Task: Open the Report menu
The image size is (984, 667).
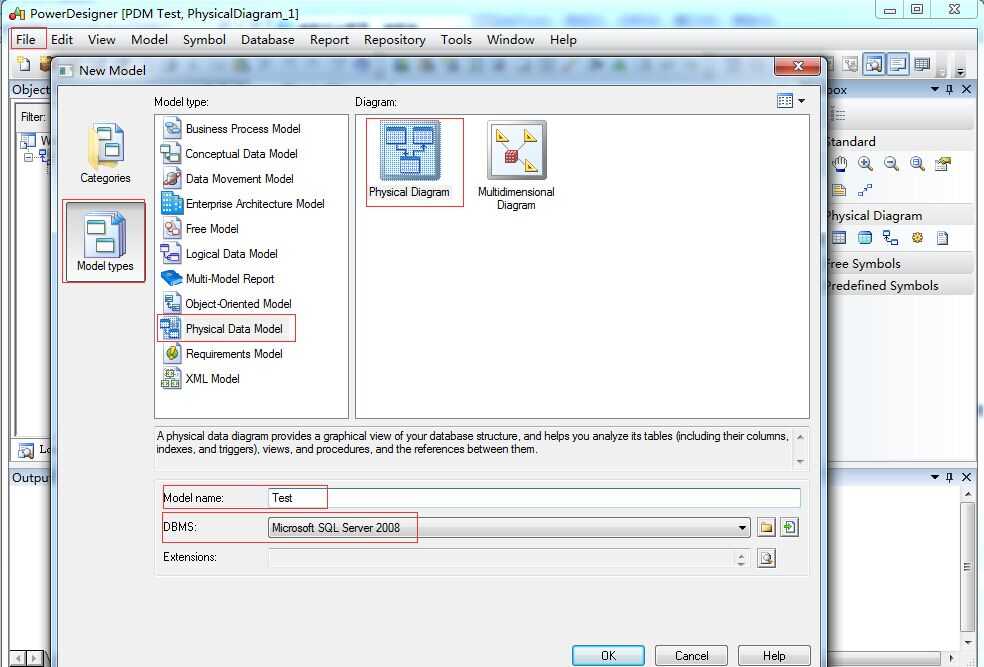Action: (329, 40)
